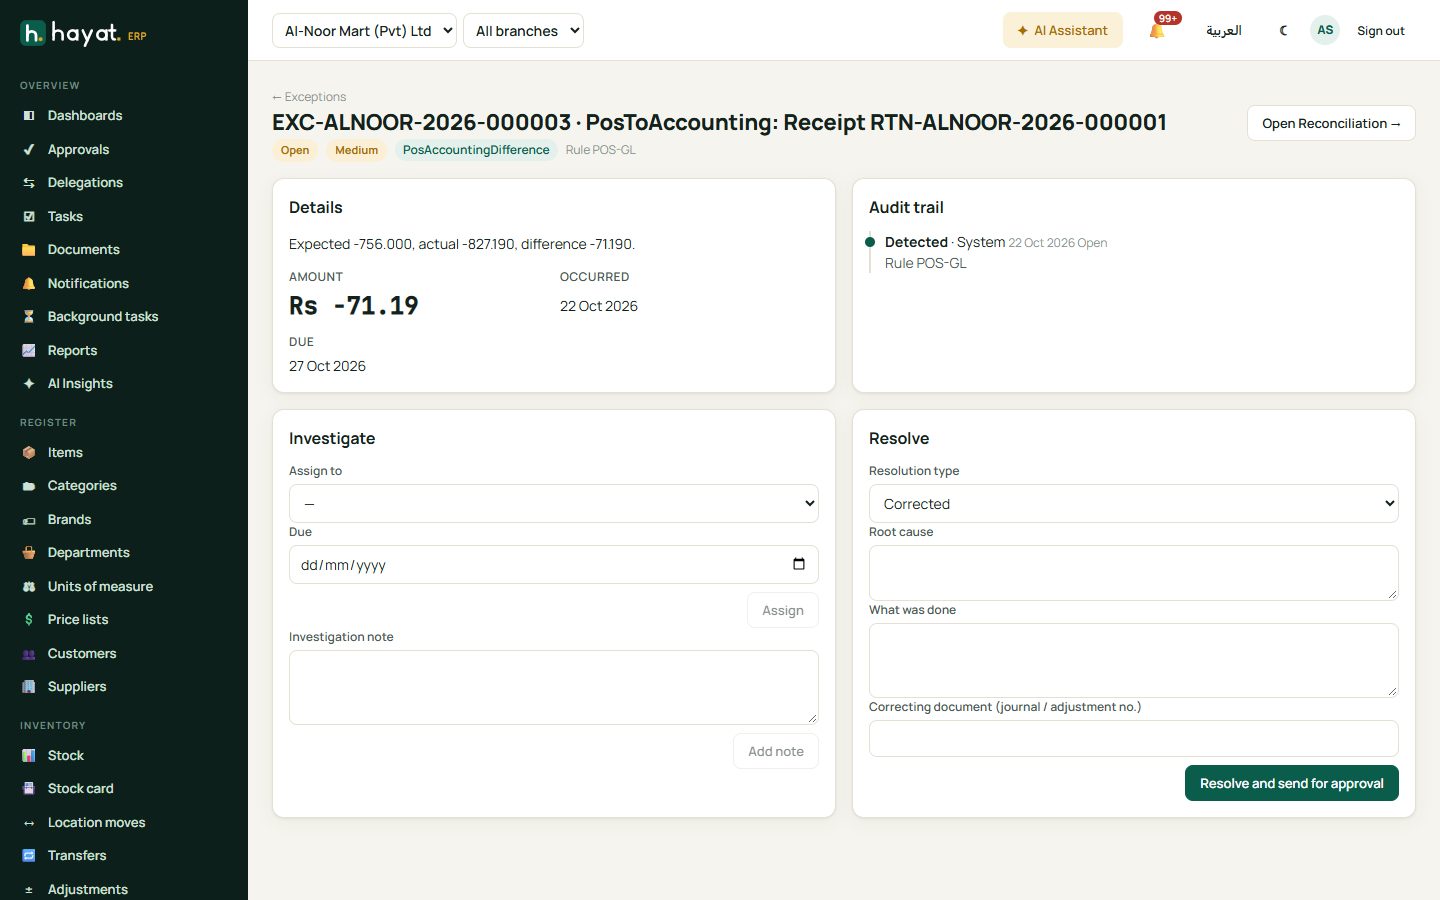1440x900 pixels.
Task: Focus the Investigation note textarea
Action: [x=554, y=687]
